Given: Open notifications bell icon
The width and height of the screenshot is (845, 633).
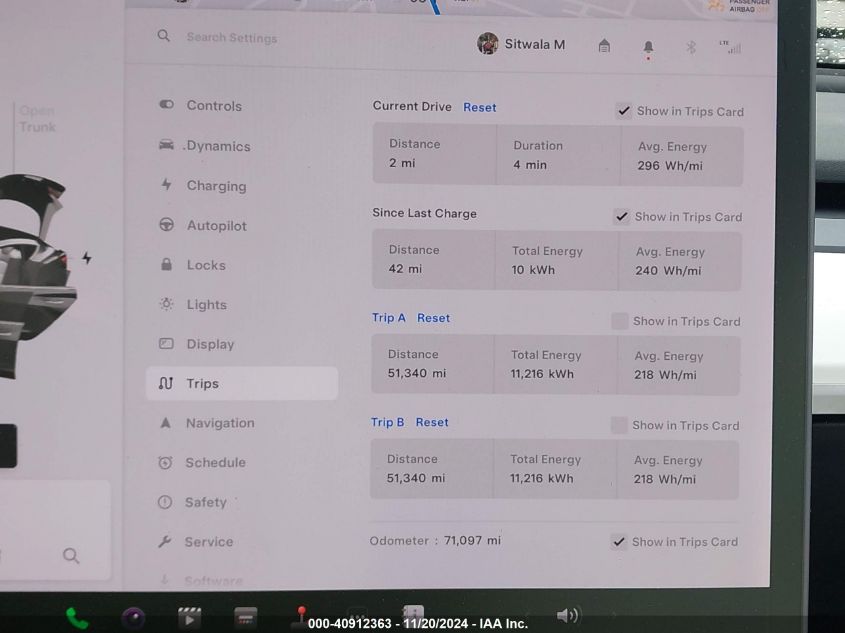Looking at the screenshot, I should tap(648, 47).
